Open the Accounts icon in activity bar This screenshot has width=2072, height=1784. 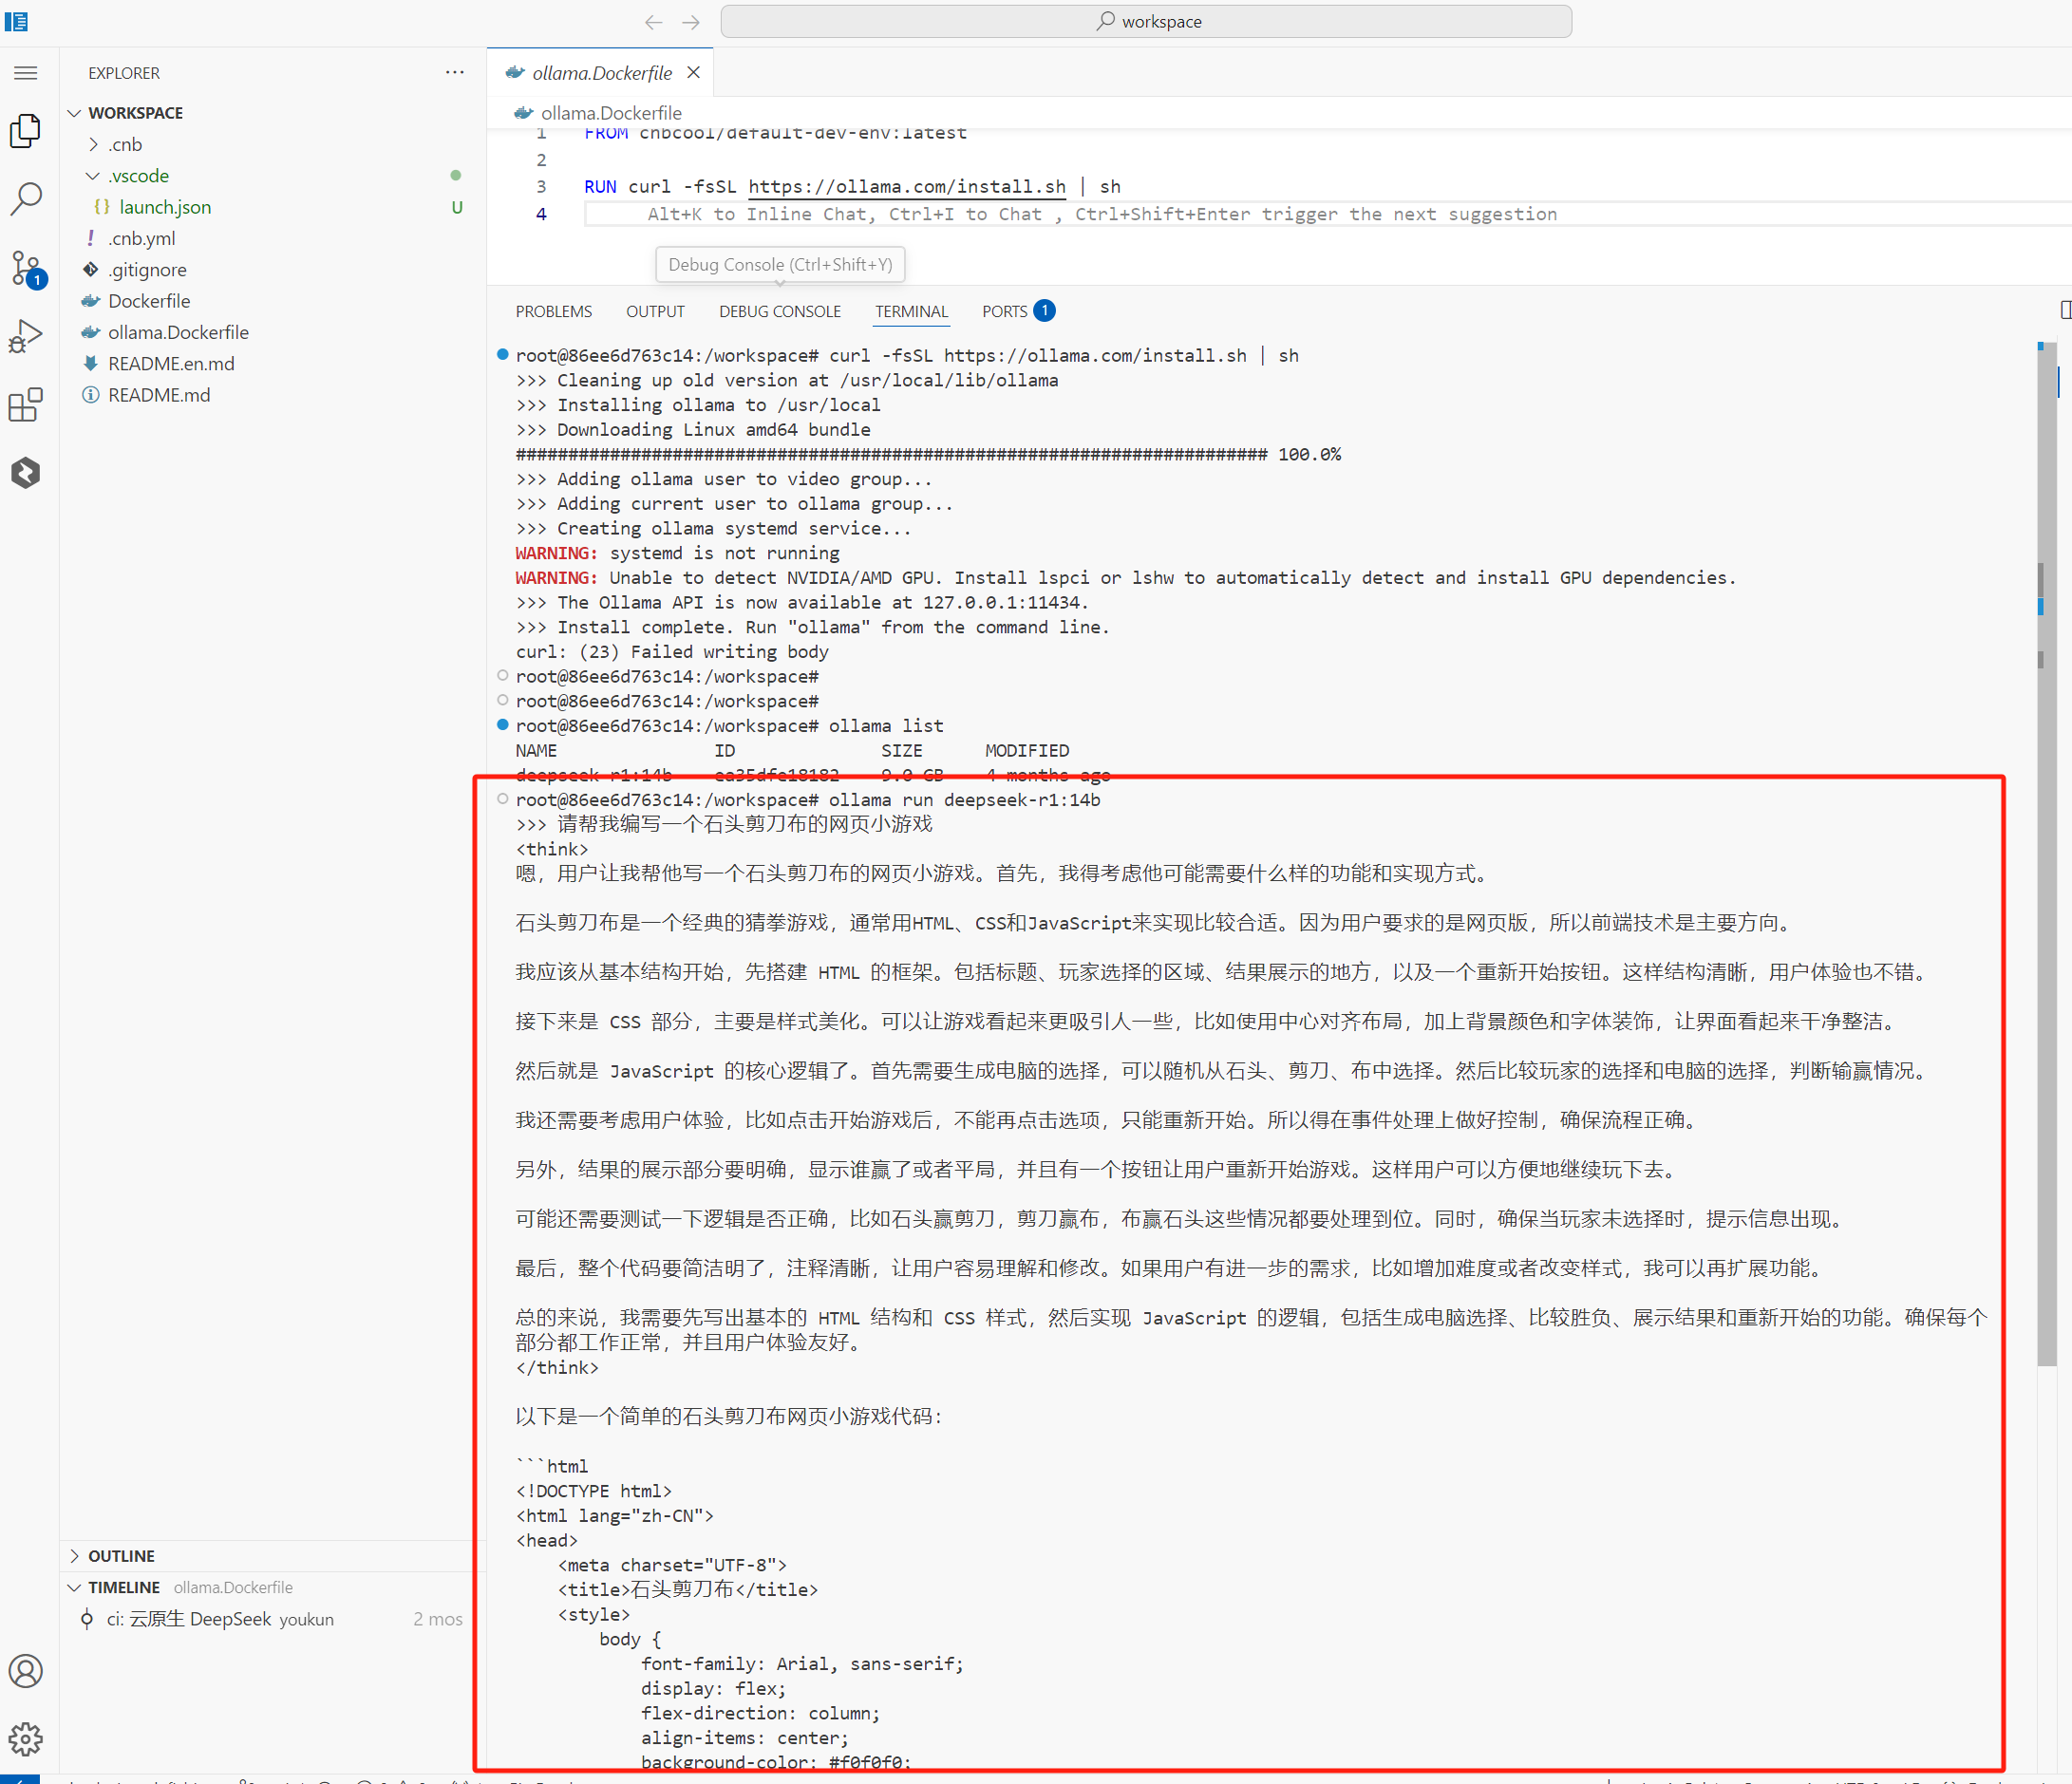pyautogui.click(x=26, y=1671)
